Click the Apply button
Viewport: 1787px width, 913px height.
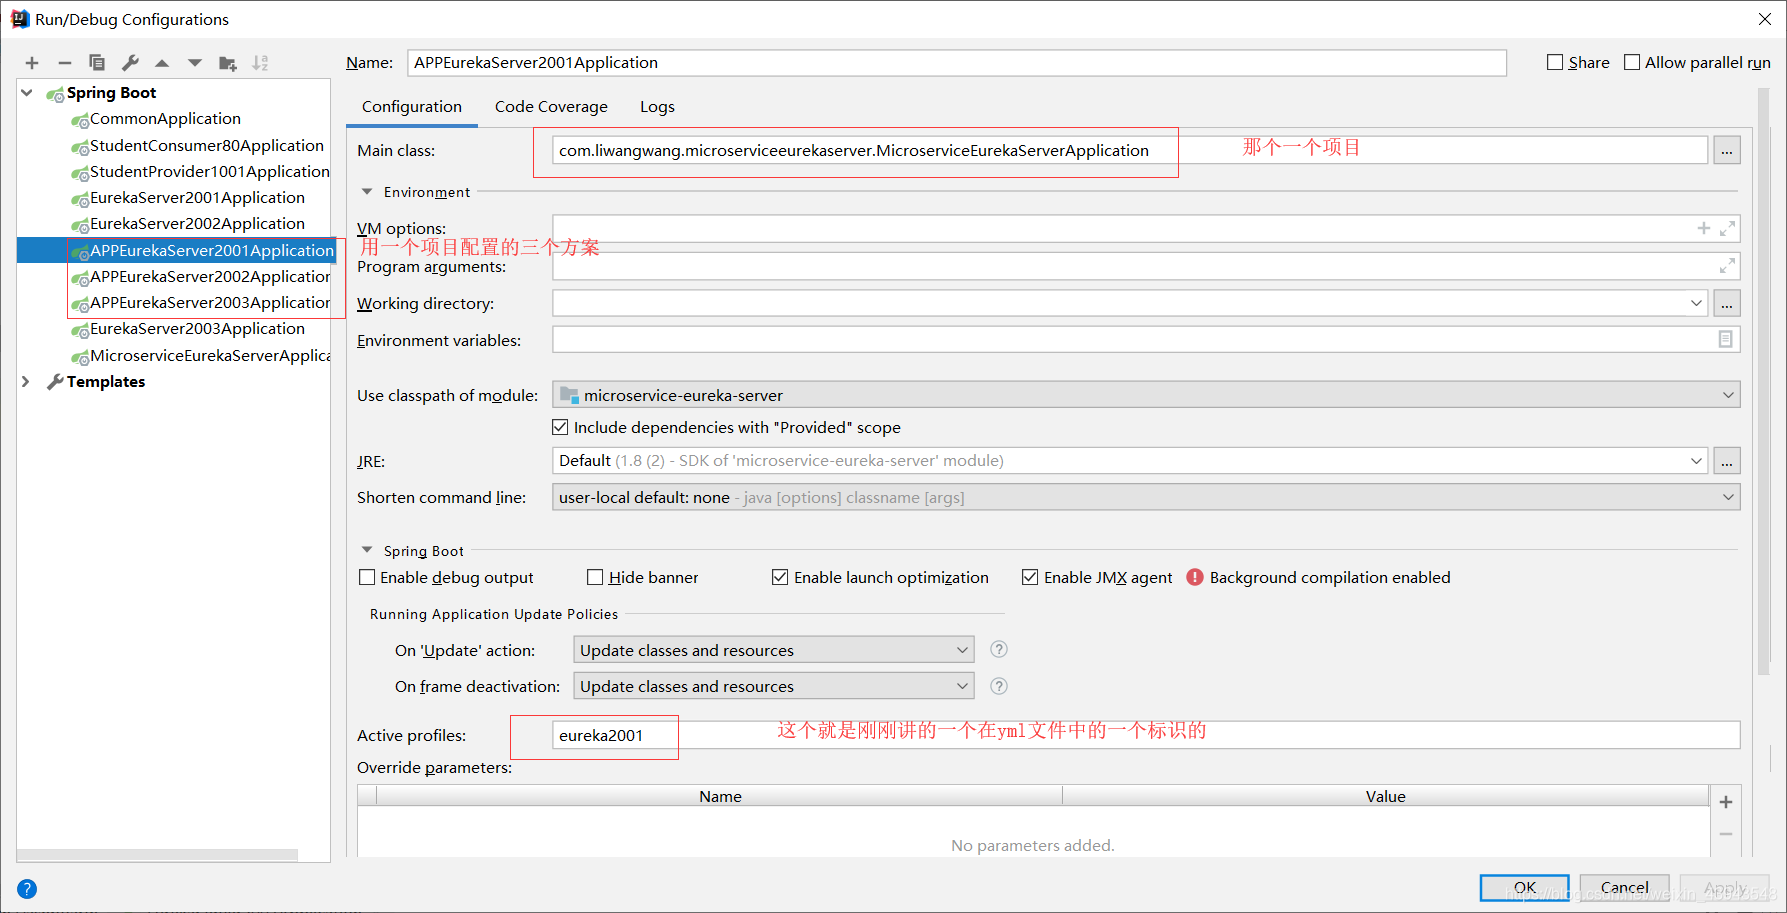[x=1724, y=887]
